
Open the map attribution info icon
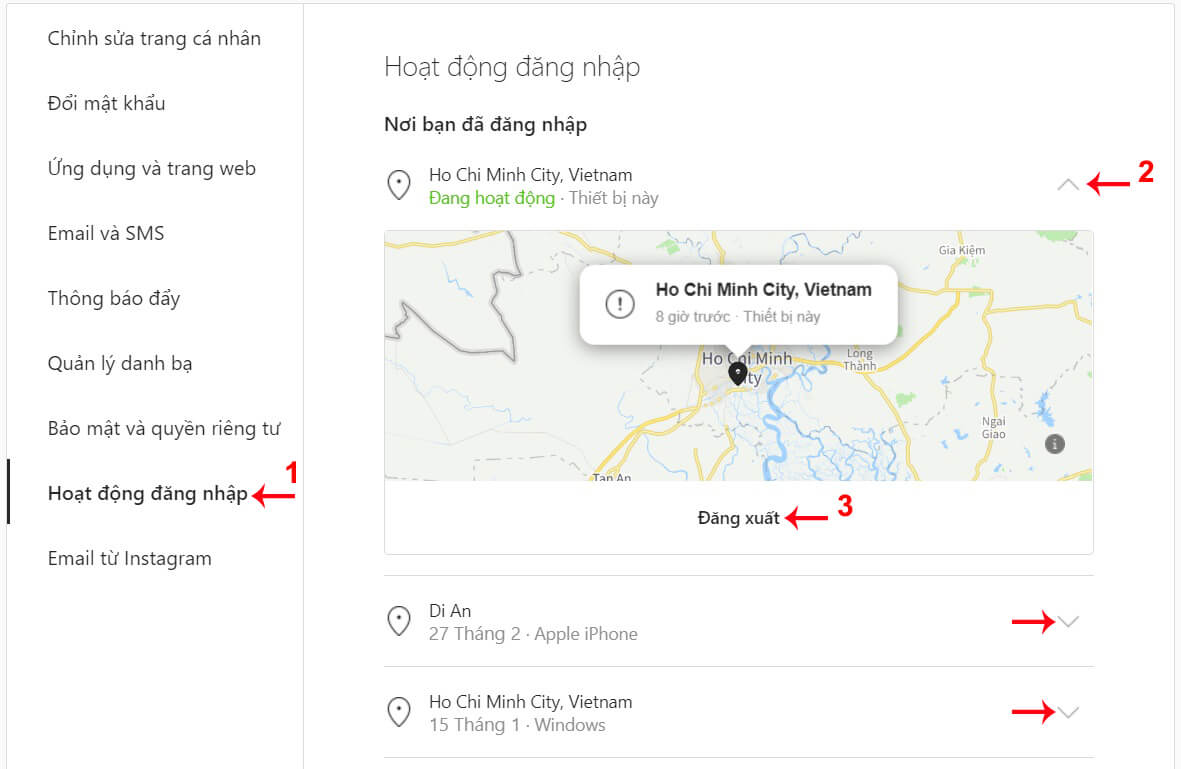(x=1053, y=443)
